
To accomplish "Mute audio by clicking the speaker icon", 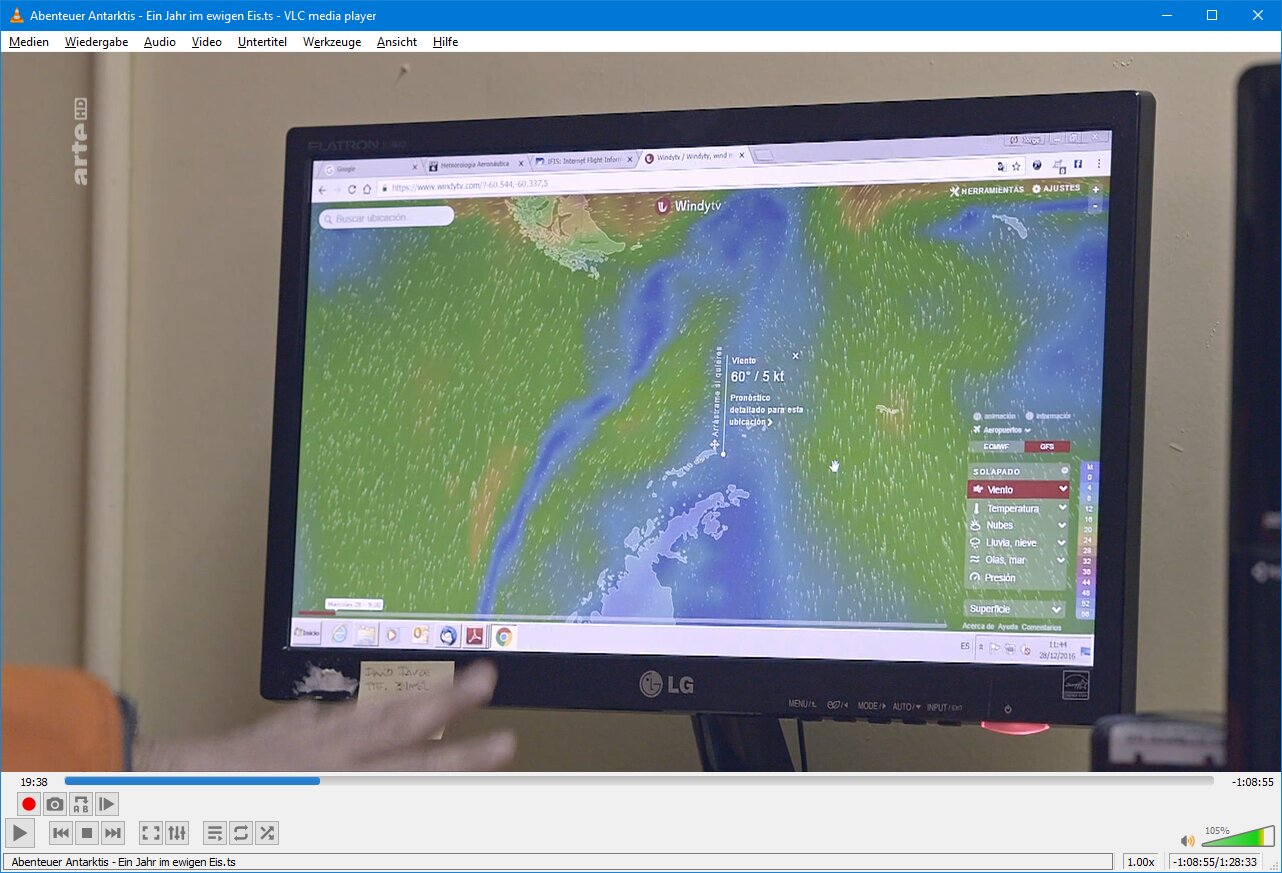I will (1187, 841).
